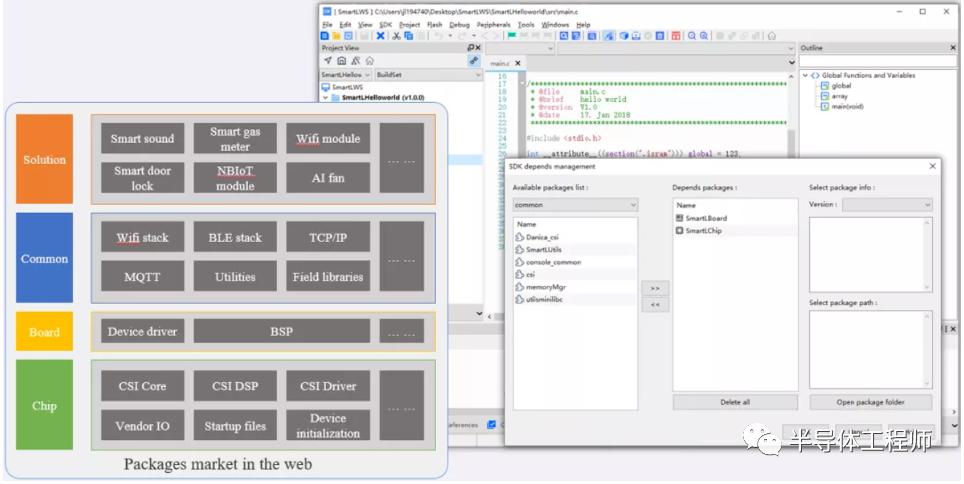Open the File menu
The height and width of the screenshot is (484, 964).
pos(327,25)
